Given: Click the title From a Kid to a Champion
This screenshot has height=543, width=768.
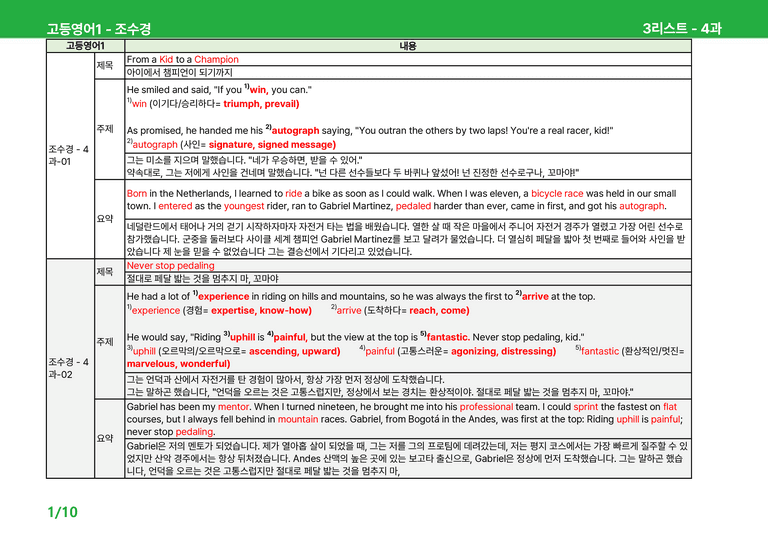Looking at the screenshot, I should pos(183,59).
